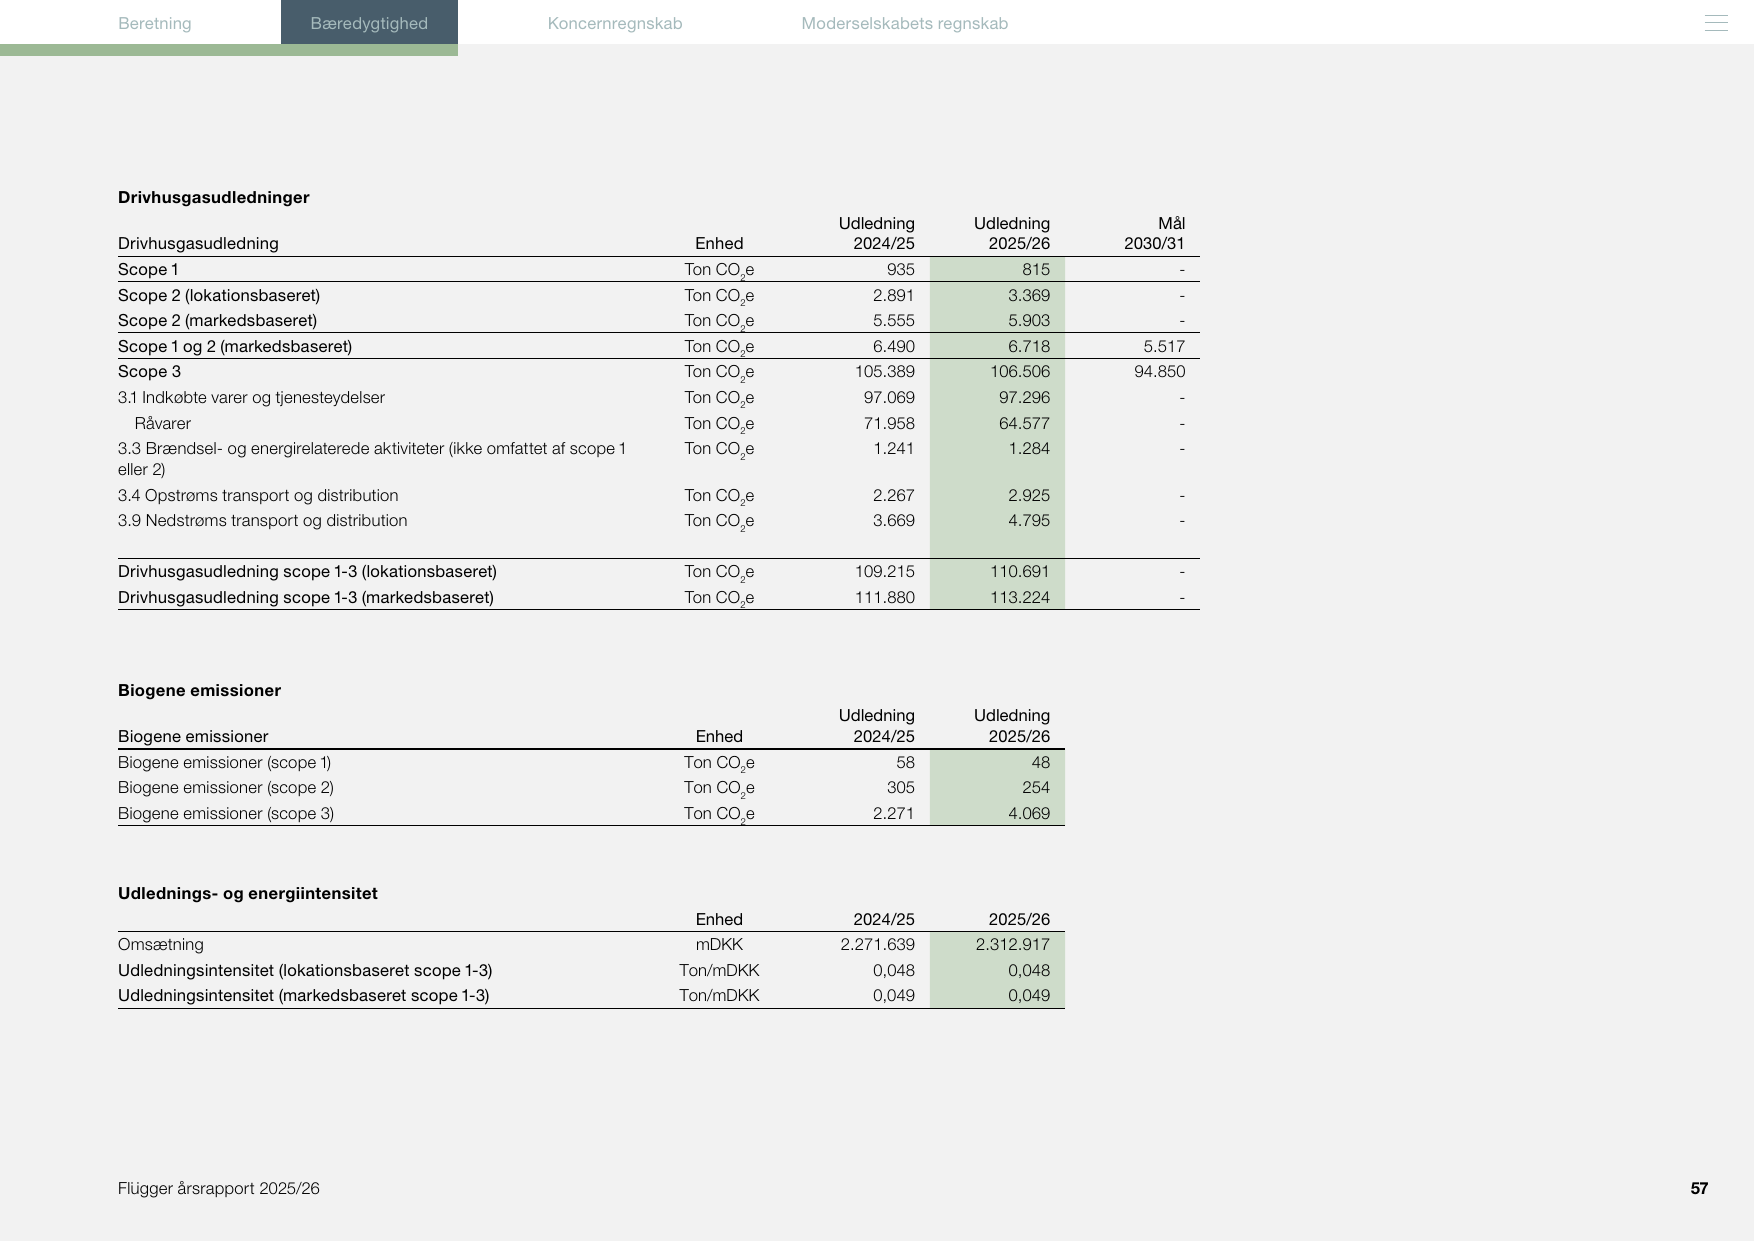This screenshot has height=1241, width=1754.
Task: Select the Bæredygtighed tab
Action: [x=369, y=22]
